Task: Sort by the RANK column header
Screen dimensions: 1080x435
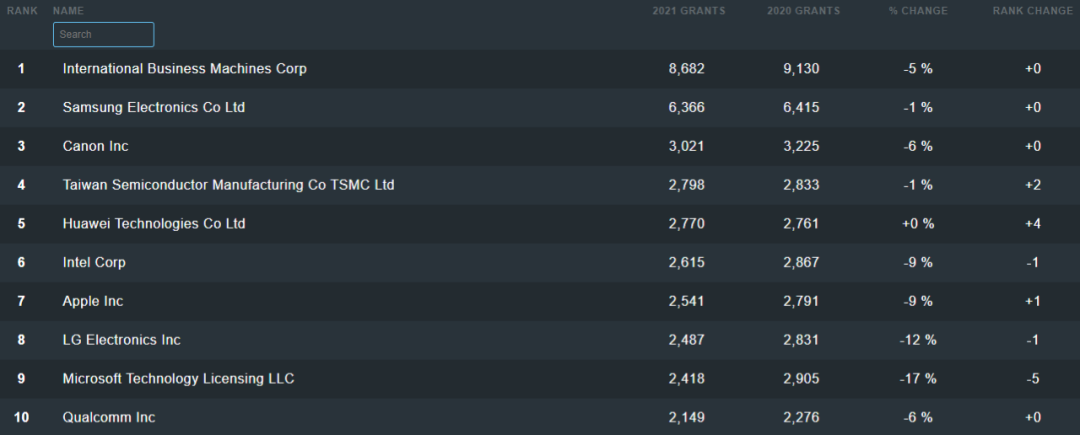Action: [22, 11]
